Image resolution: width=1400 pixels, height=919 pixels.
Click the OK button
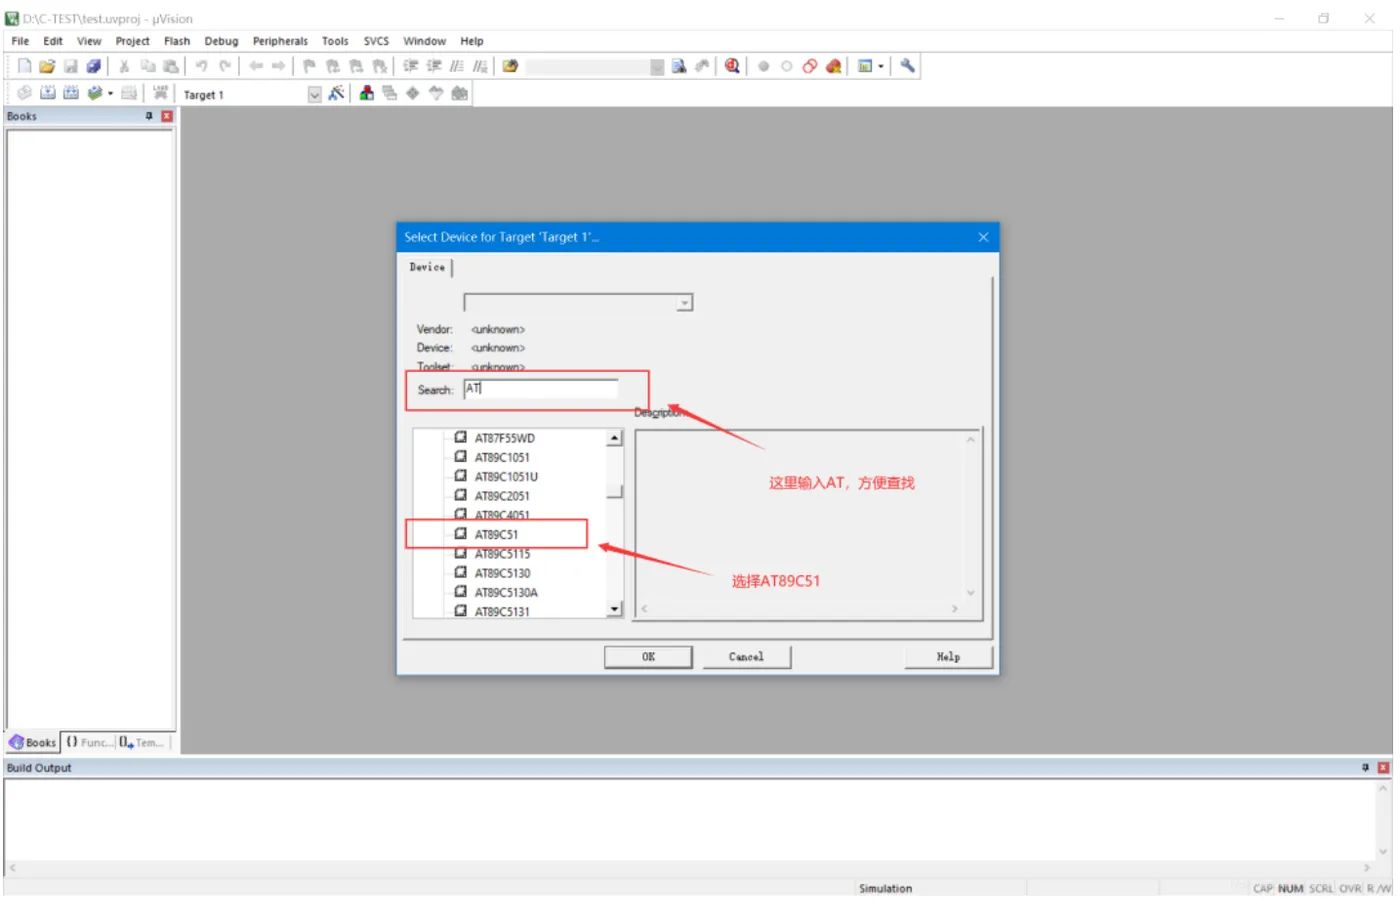[648, 657]
